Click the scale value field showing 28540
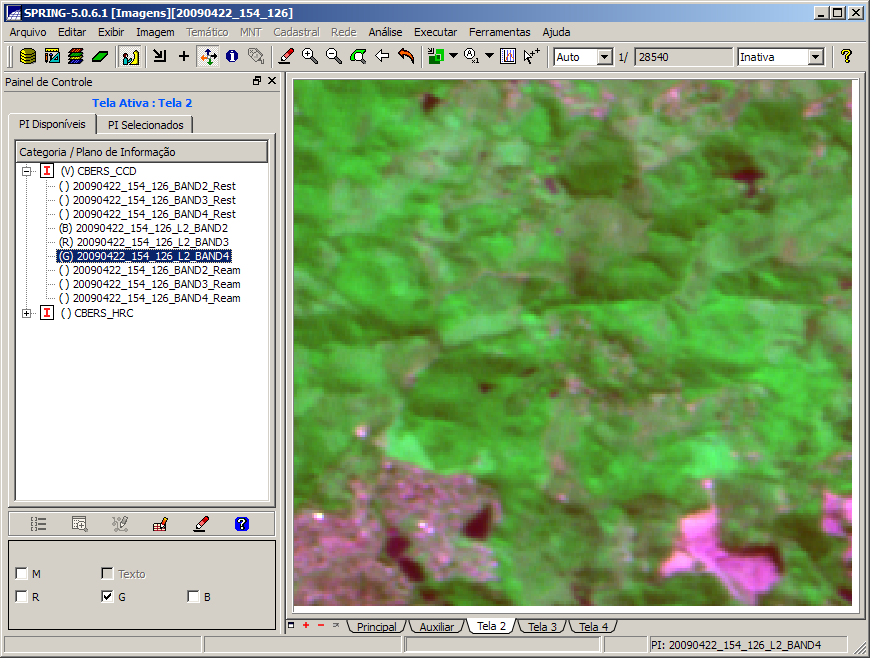 tap(682, 57)
